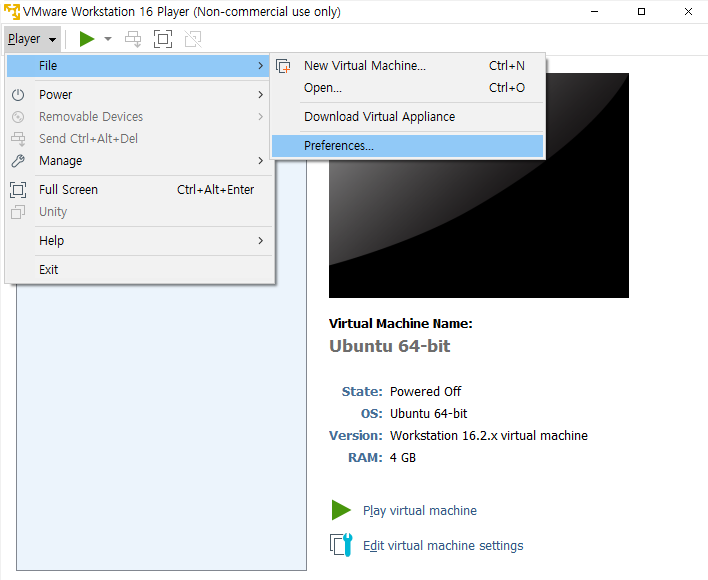Expand the Help submenu arrow
Screen dimensions: 708x580
click(x=261, y=241)
